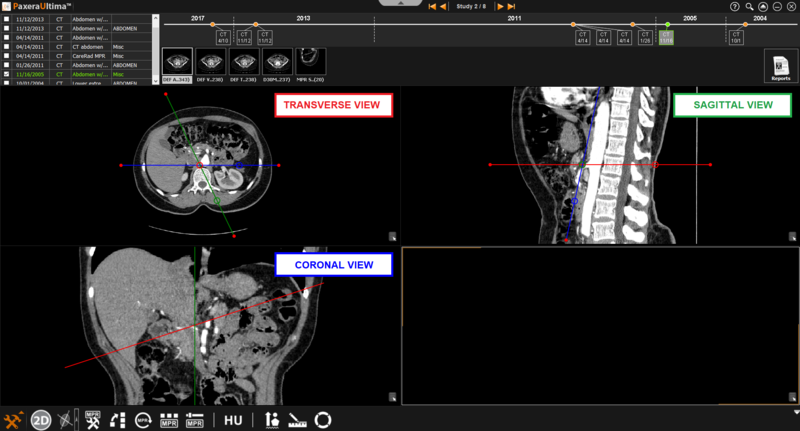Select the CT 10/1 timeline marker in 2004

coord(736,37)
